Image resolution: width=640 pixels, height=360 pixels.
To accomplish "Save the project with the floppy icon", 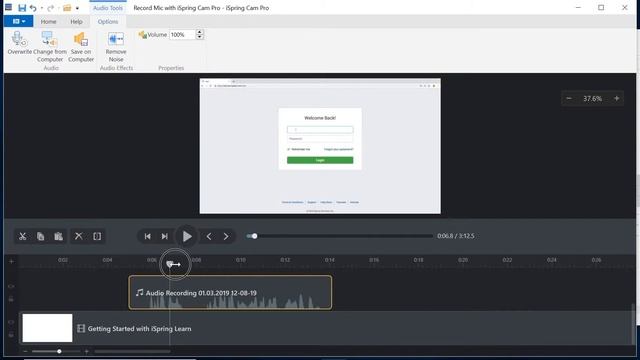I will (22, 8).
